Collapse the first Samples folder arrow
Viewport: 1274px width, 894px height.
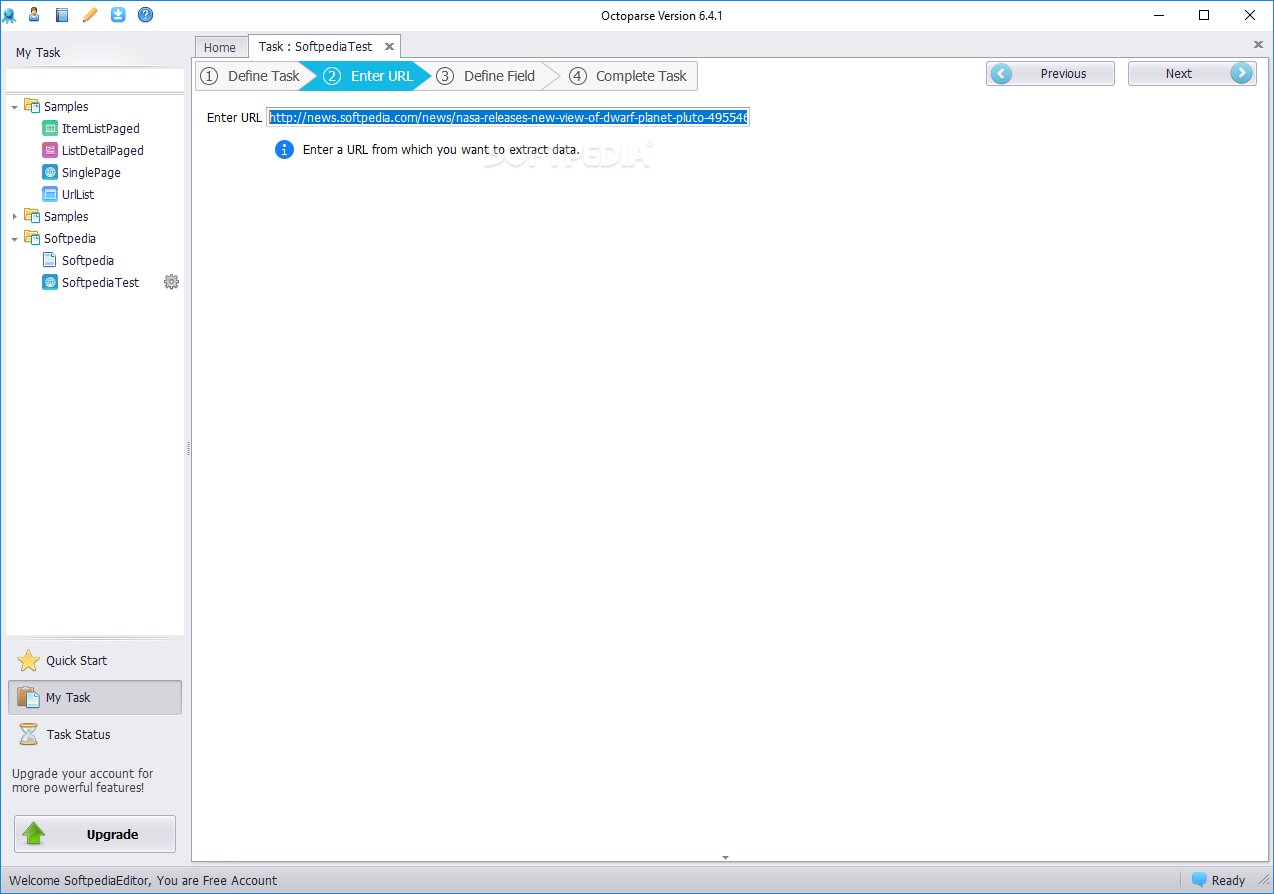tap(14, 107)
